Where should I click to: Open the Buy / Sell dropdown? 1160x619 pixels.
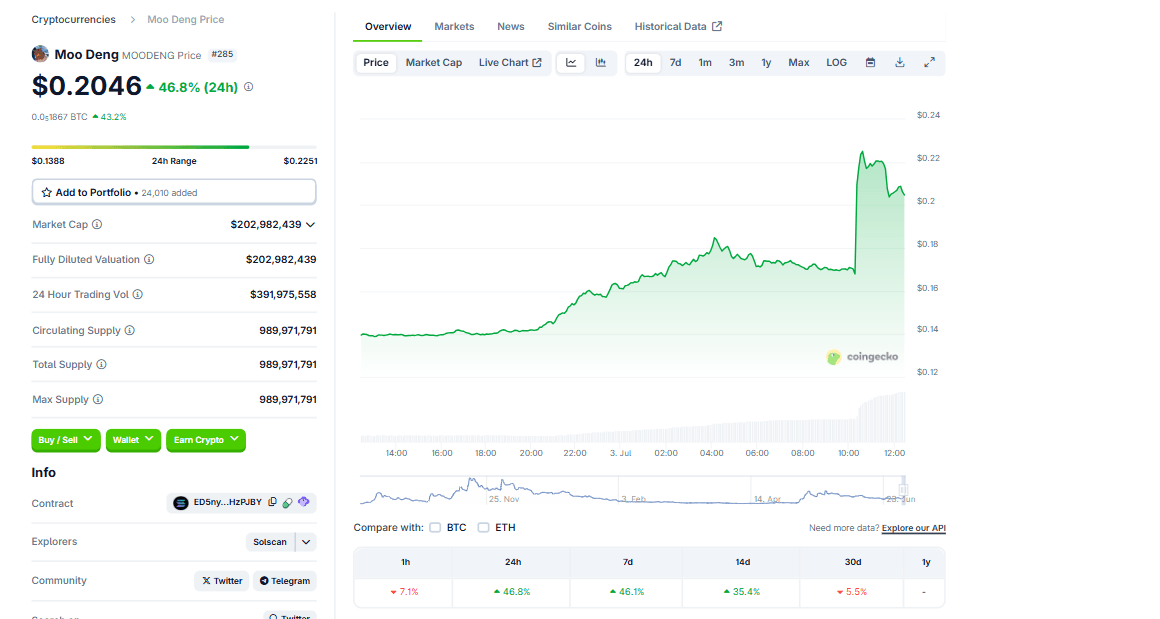click(x=66, y=440)
